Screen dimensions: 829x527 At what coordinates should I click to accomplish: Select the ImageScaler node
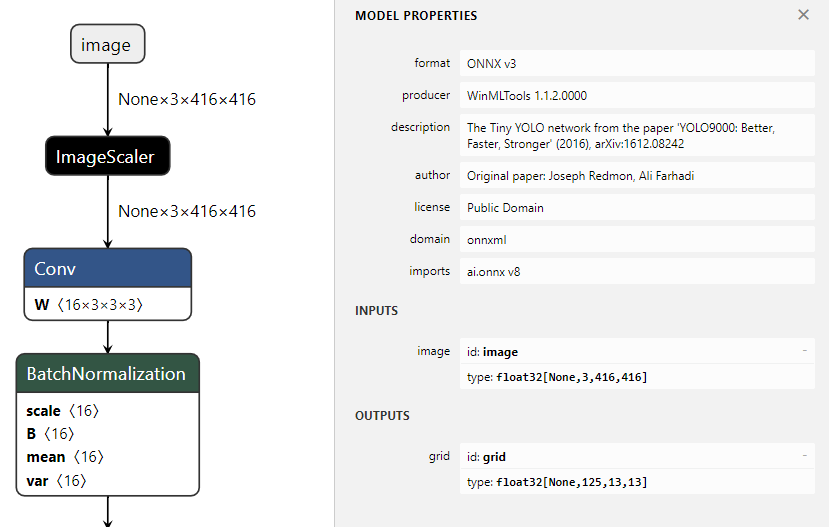pos(107,157)
